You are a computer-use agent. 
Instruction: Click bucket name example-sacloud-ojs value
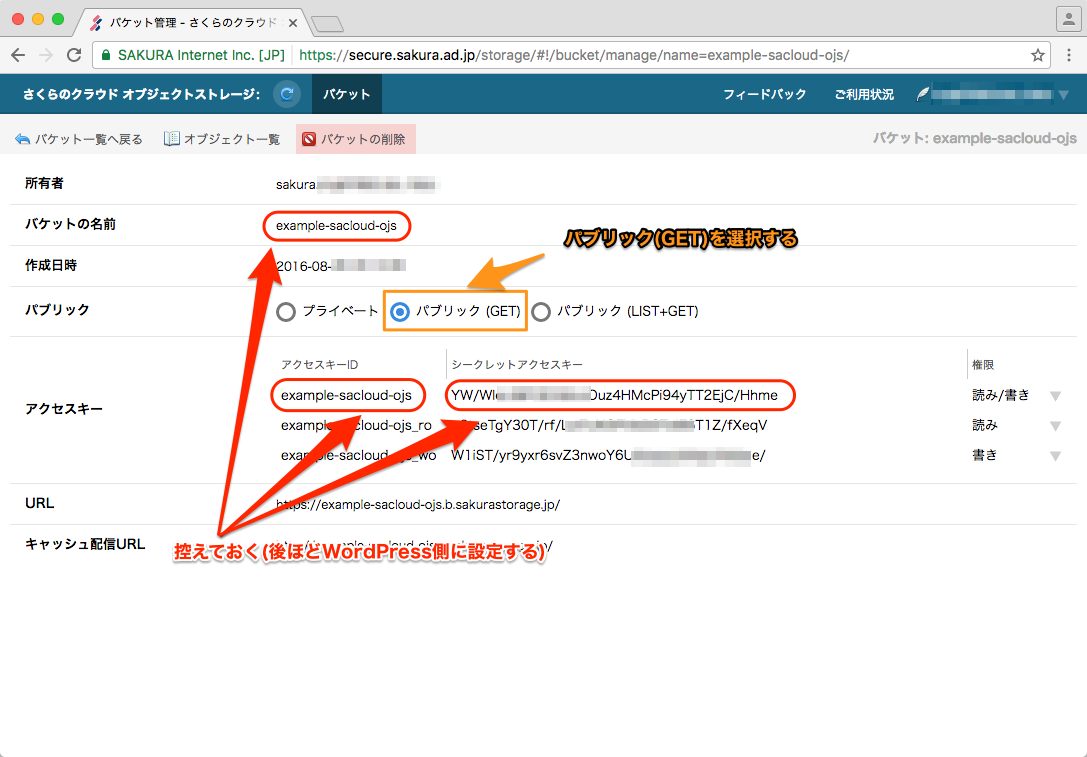tap(336, 226)
